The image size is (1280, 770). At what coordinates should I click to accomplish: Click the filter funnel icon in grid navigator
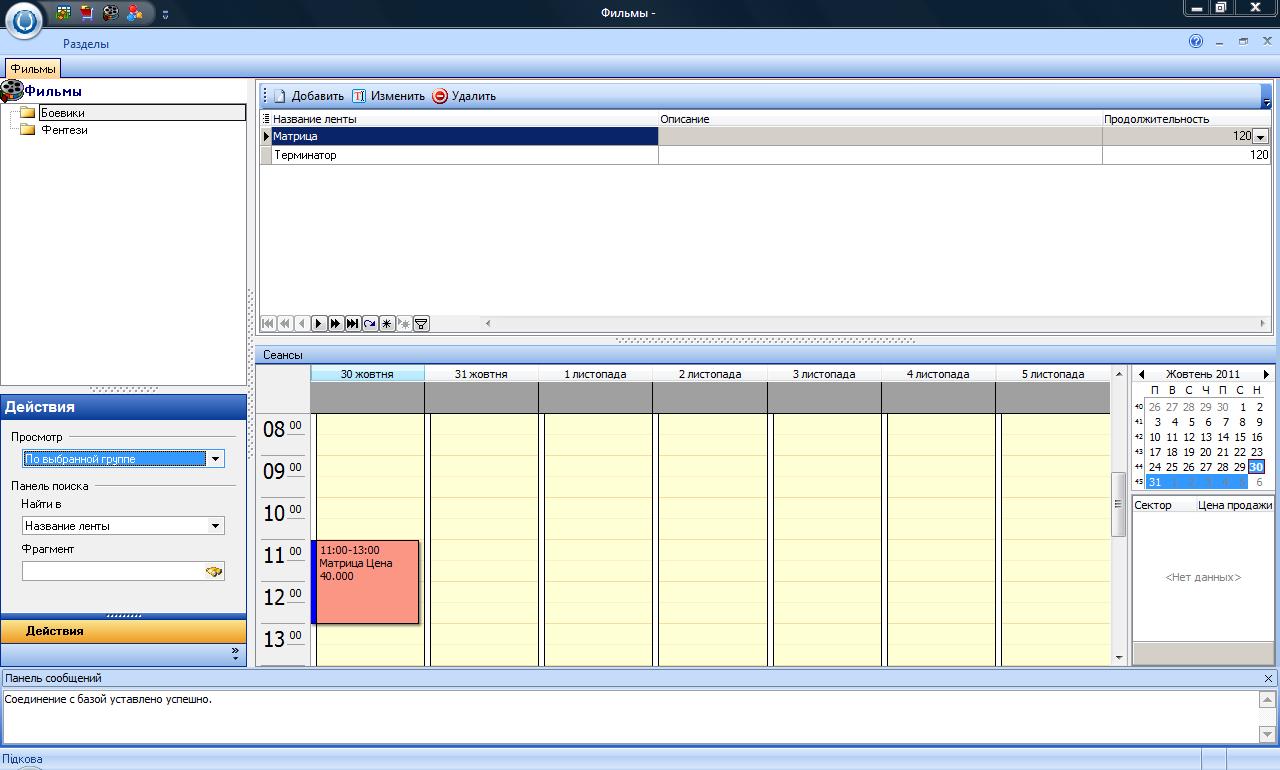421,323
